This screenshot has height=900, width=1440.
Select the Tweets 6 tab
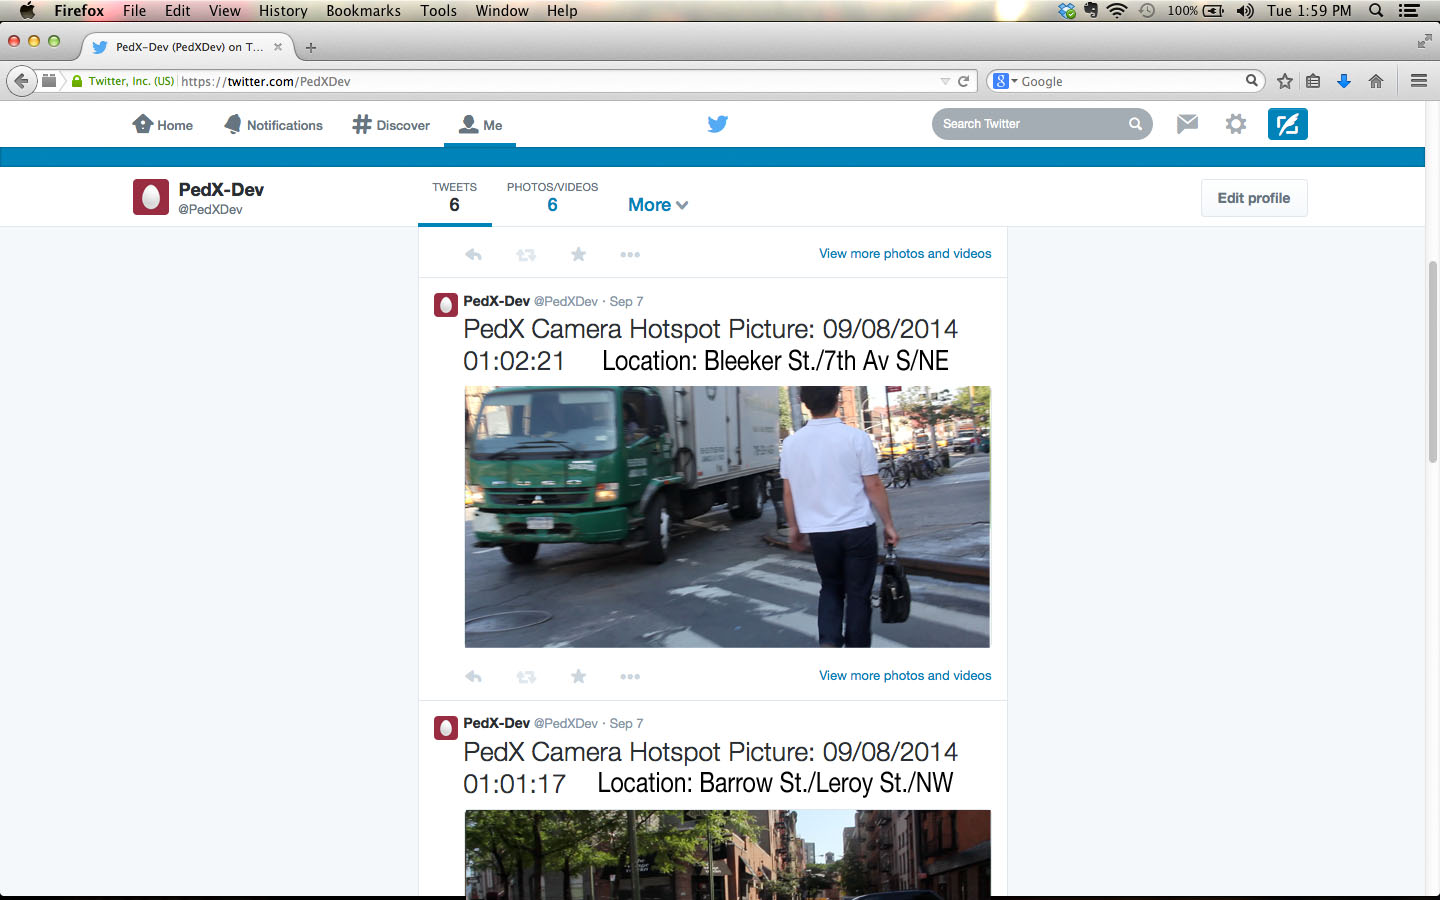click(454, 198)
